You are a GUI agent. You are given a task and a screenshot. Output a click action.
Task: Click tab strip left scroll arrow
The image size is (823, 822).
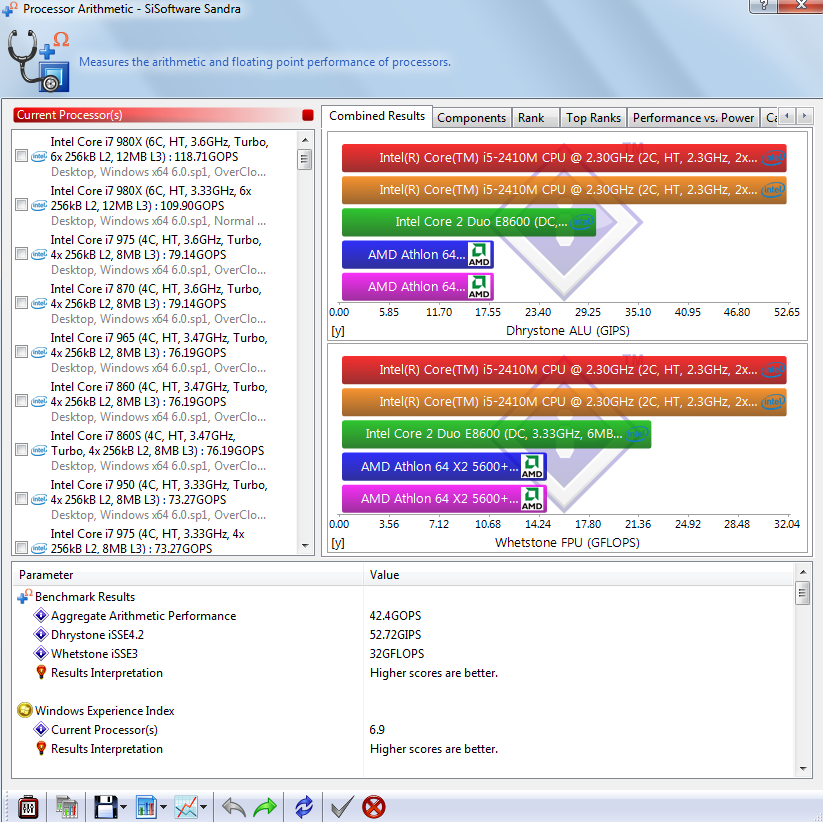point(787,116)
